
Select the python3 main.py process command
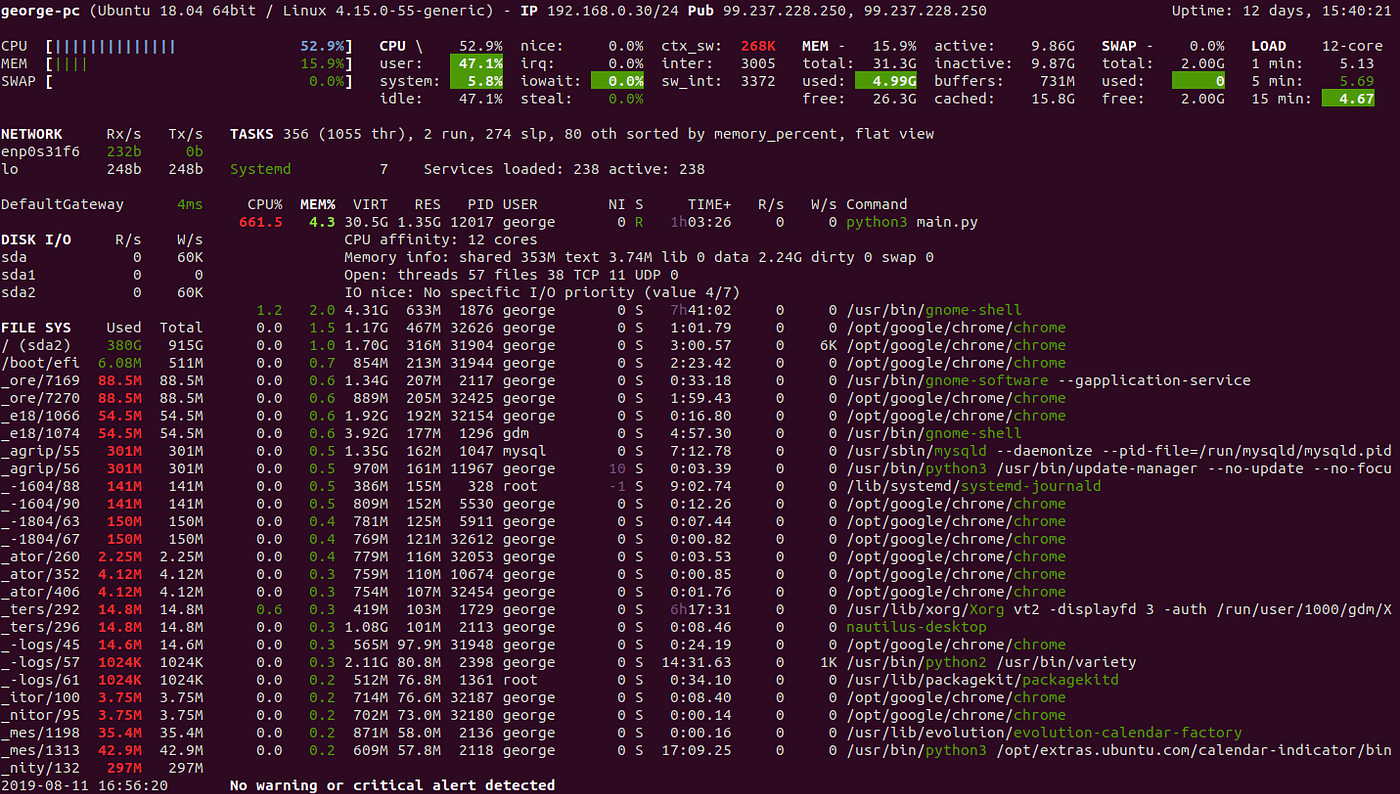point(912,222)
